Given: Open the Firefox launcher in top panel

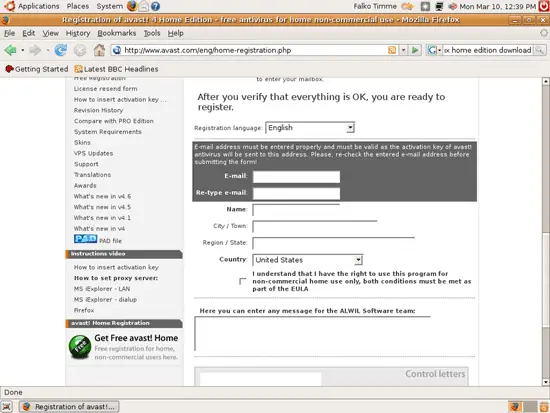Looking at the screenshot, I should tap(132, 6).
